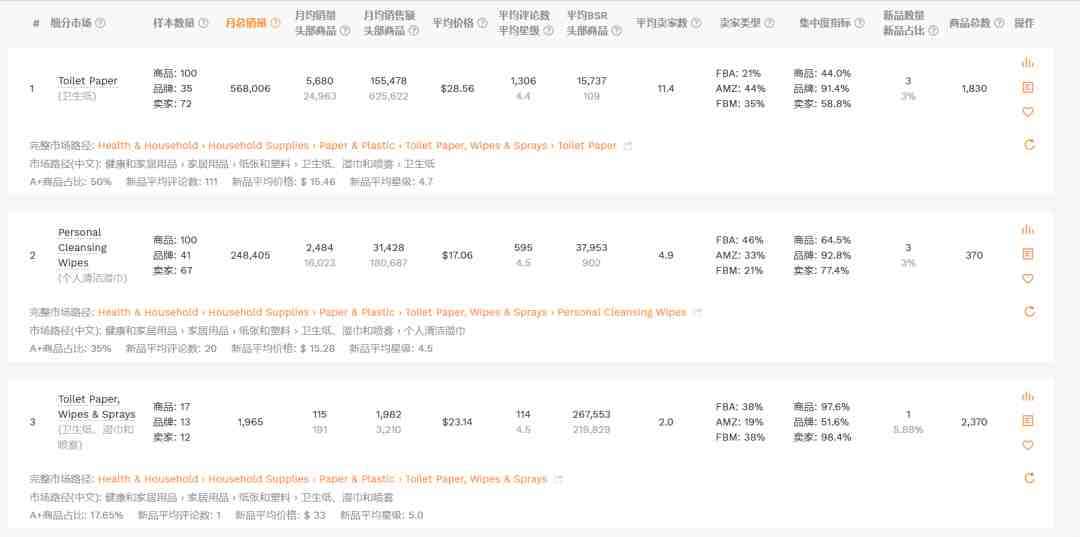Open Personal Cleansing Wipes link in row 2 path
This screenshot has height=537, width=1080.
[622, 312]
